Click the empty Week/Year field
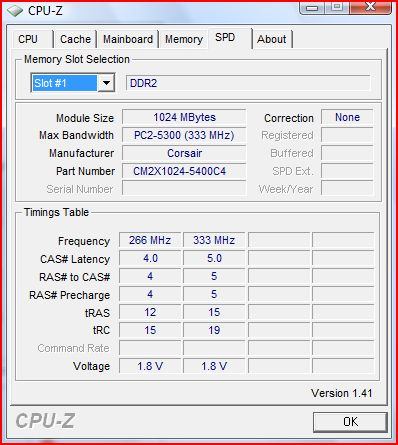The image size is (398, 445). pyautogui.click(x=347, y=189)
